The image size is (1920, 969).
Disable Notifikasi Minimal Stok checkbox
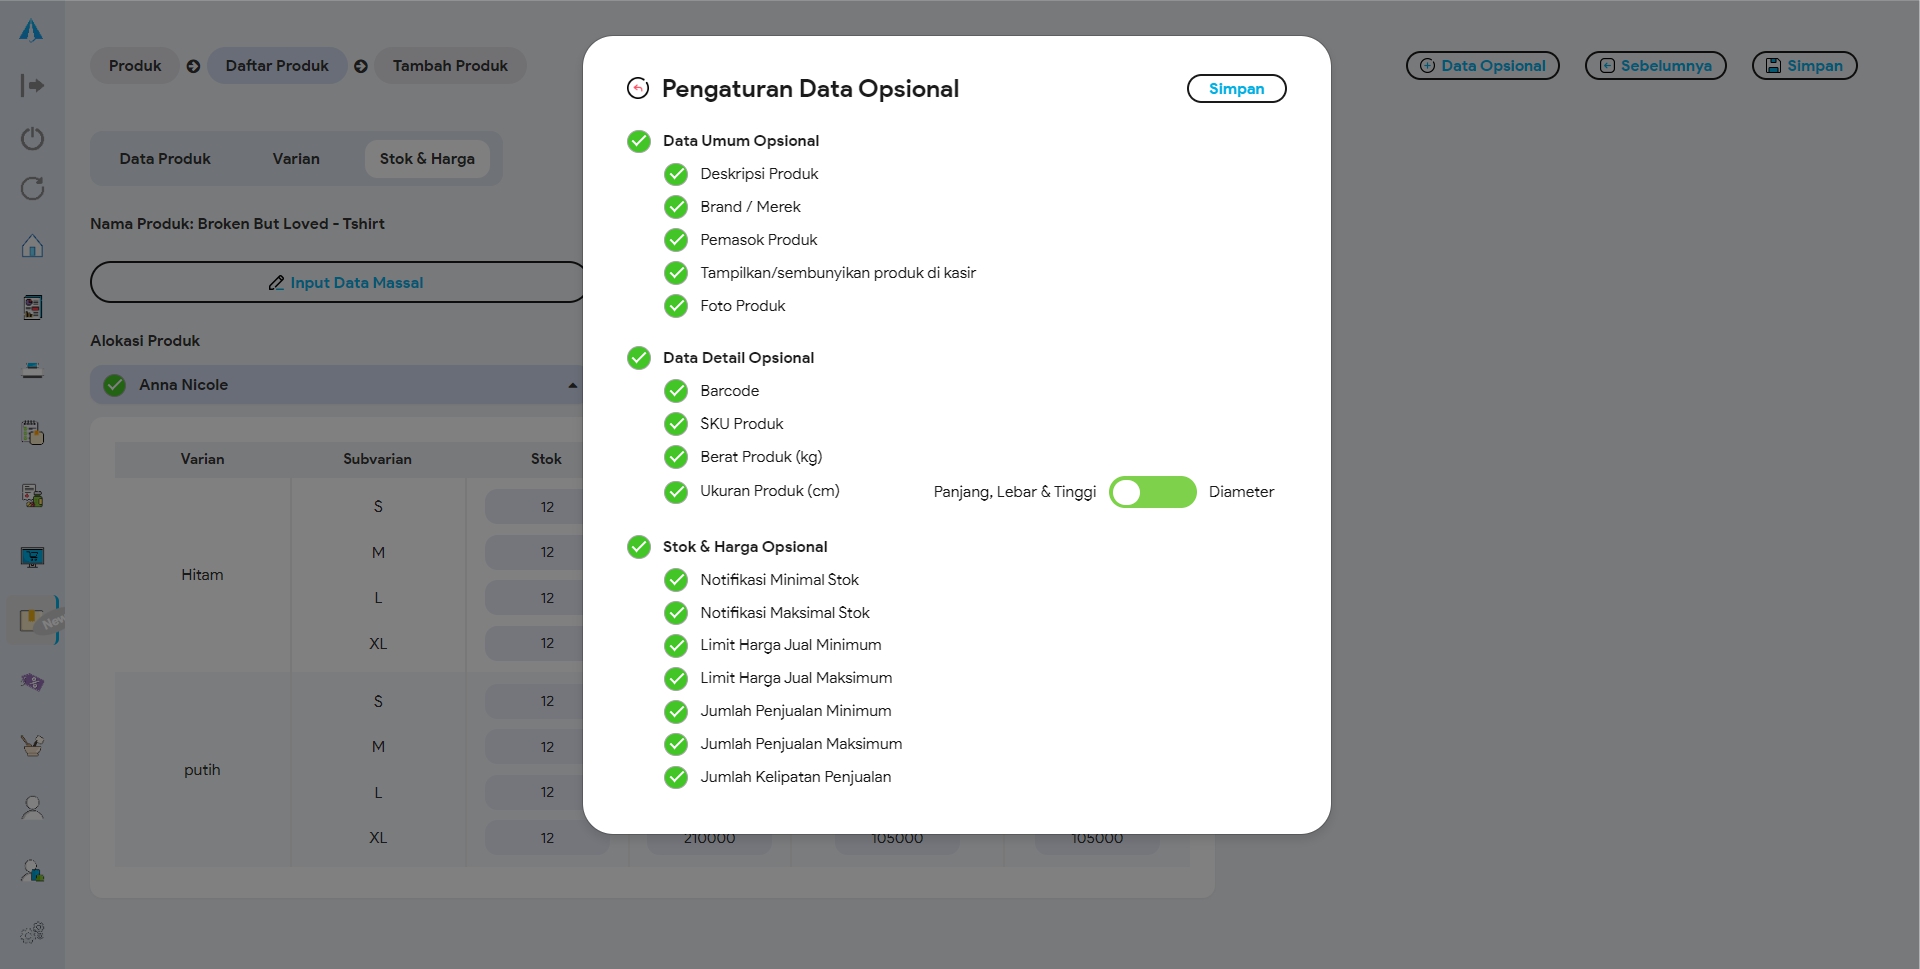(x=676, y=580)
